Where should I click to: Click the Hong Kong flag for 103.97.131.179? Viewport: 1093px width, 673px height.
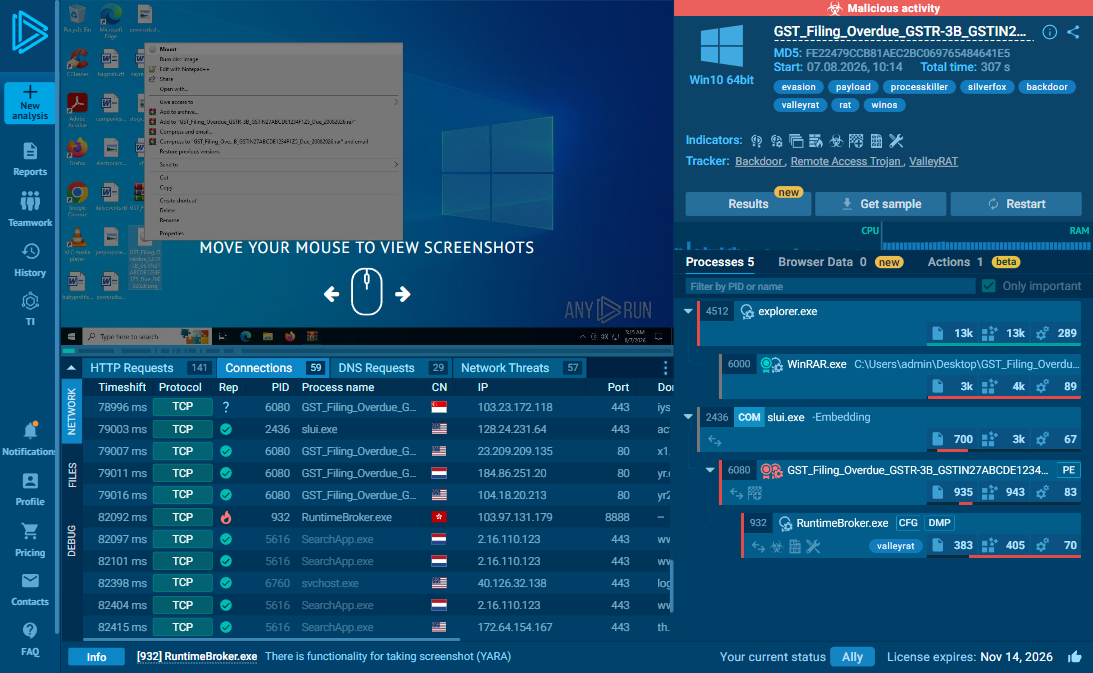click(x=439, y=517)
